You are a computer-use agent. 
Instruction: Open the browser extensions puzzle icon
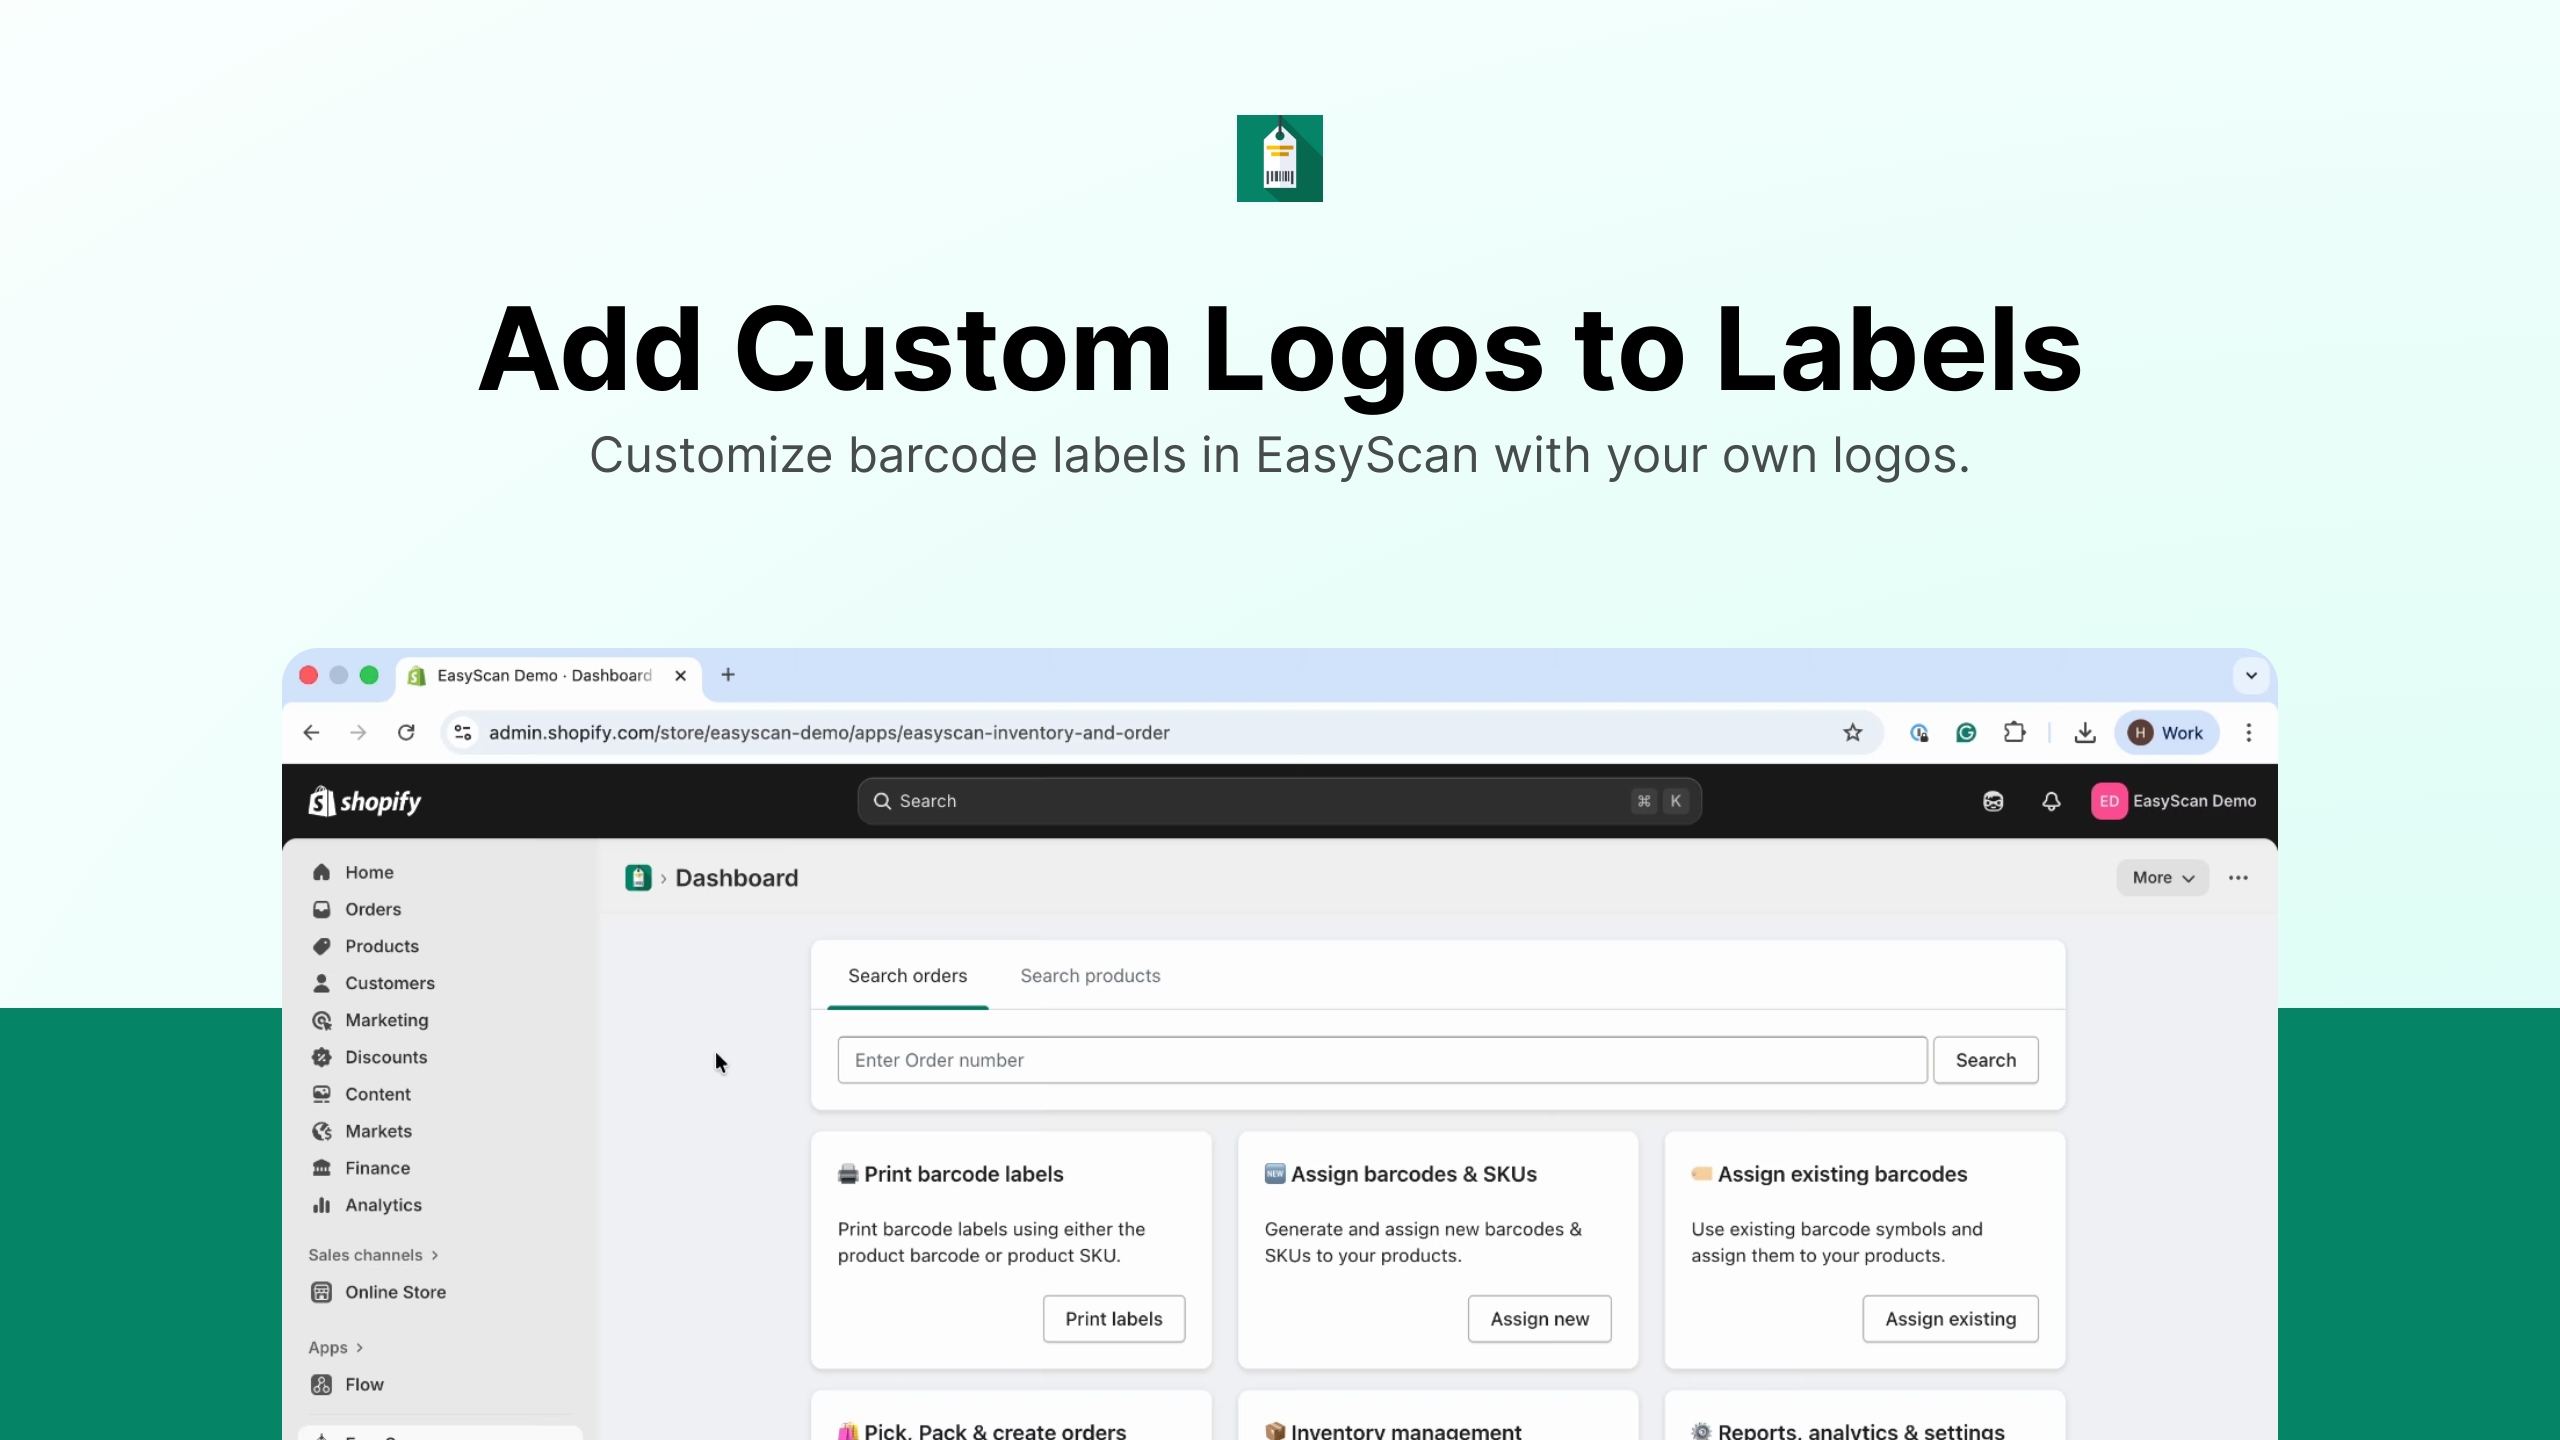2015,733
